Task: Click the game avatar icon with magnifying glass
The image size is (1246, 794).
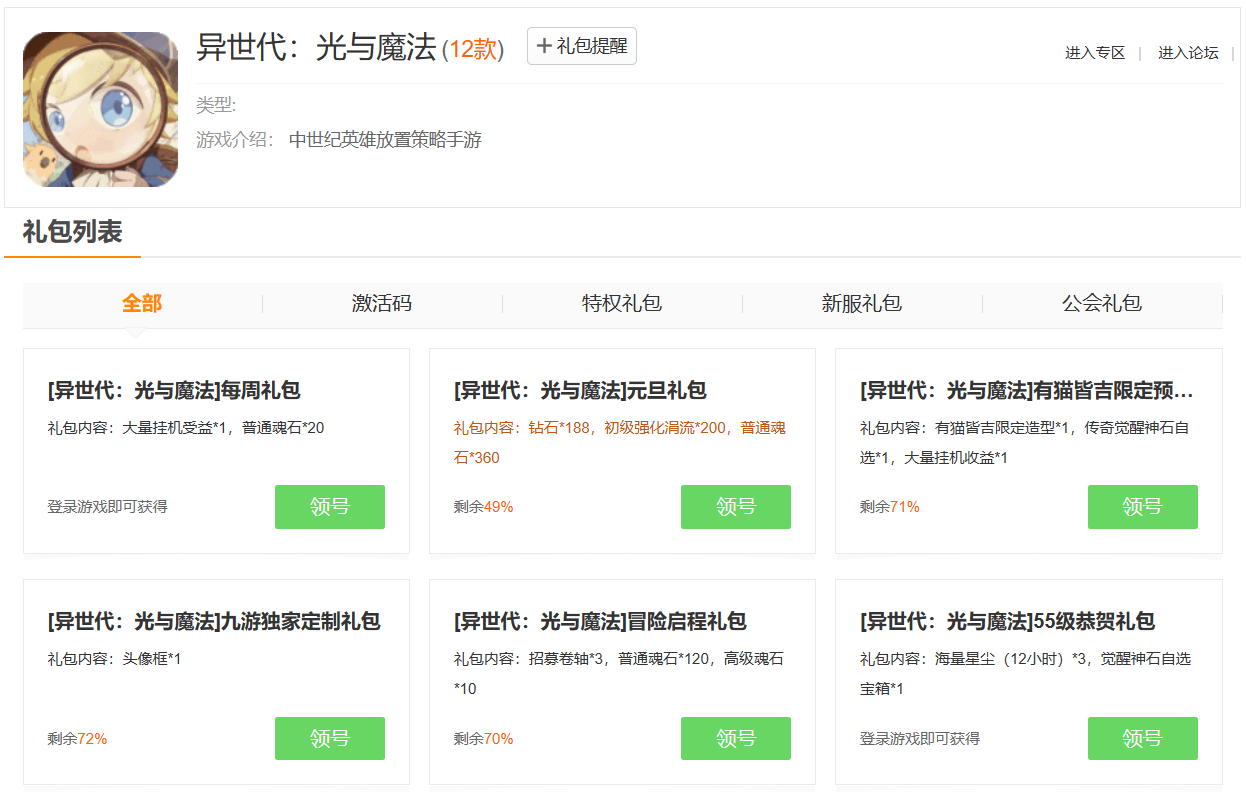Action: (x=100, y=109)
